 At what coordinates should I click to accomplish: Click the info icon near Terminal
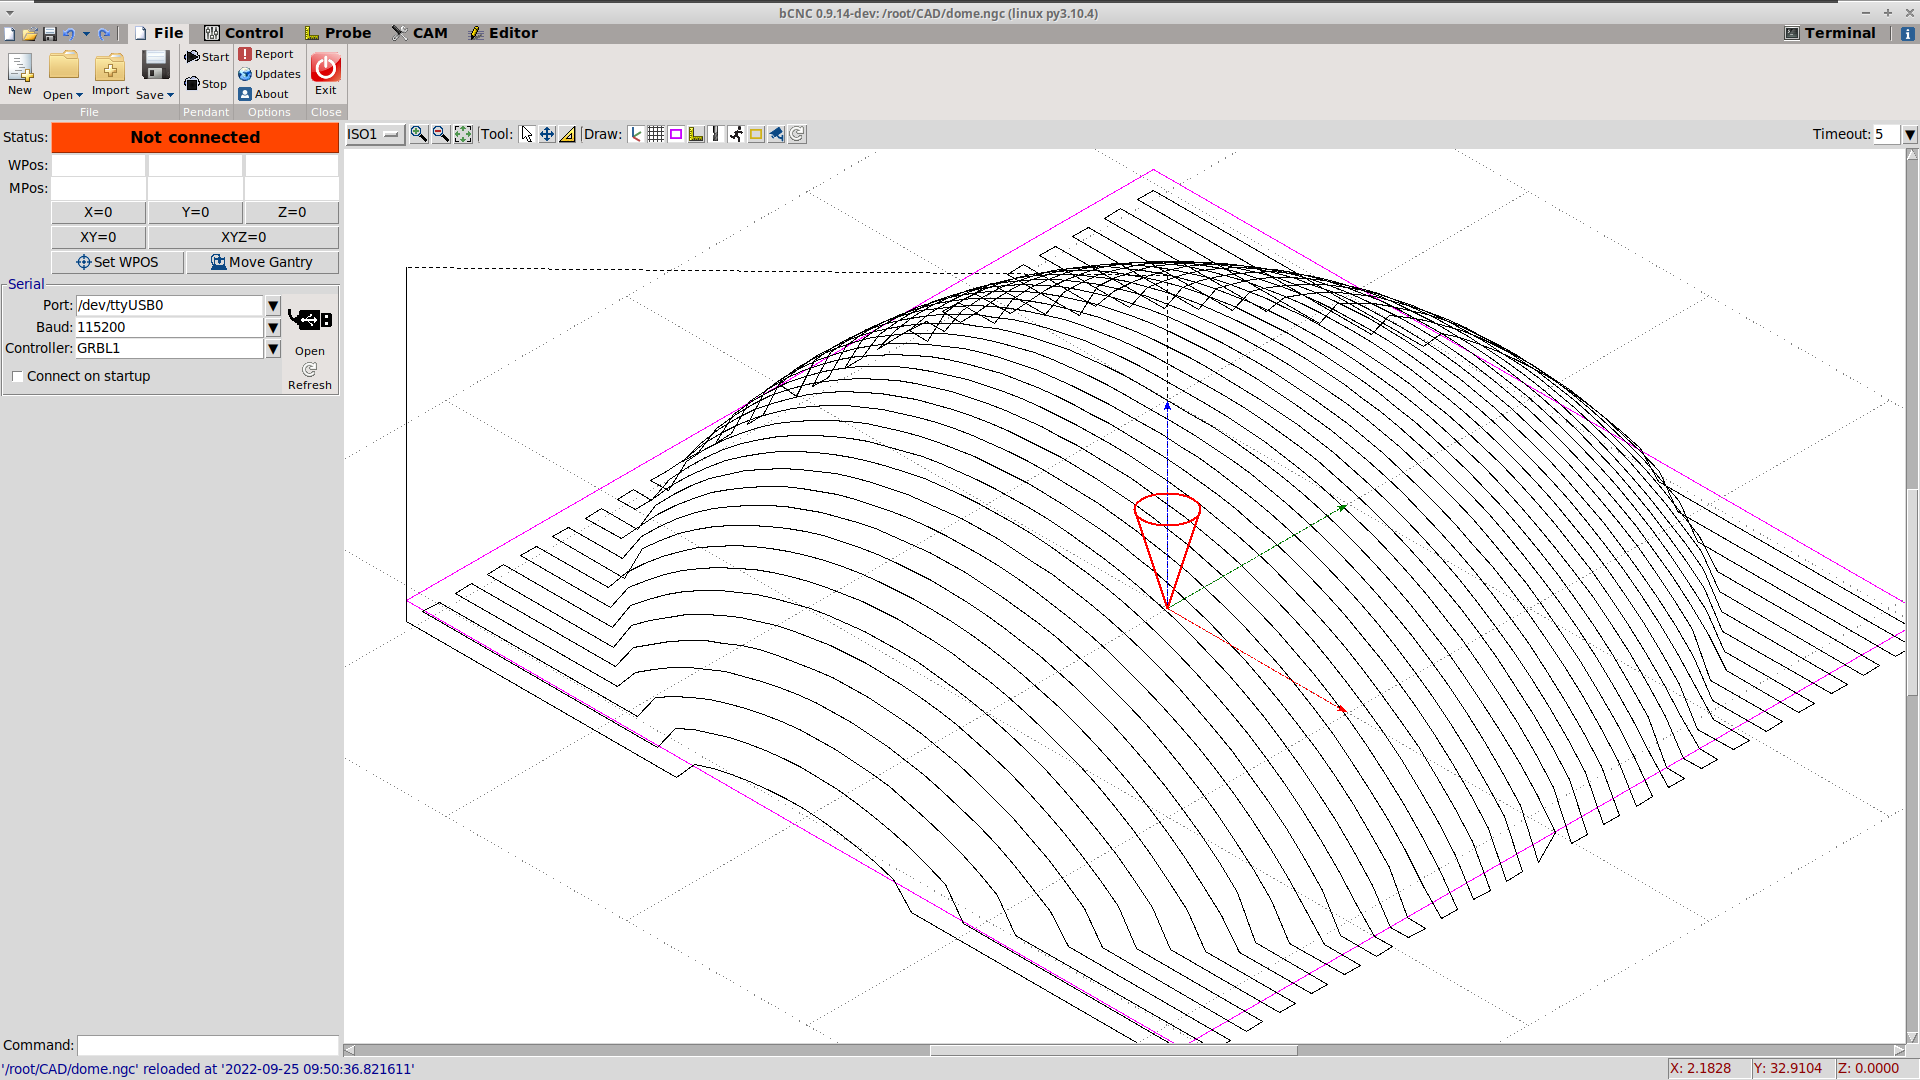pyautogui.click(x=1908, y=33)
